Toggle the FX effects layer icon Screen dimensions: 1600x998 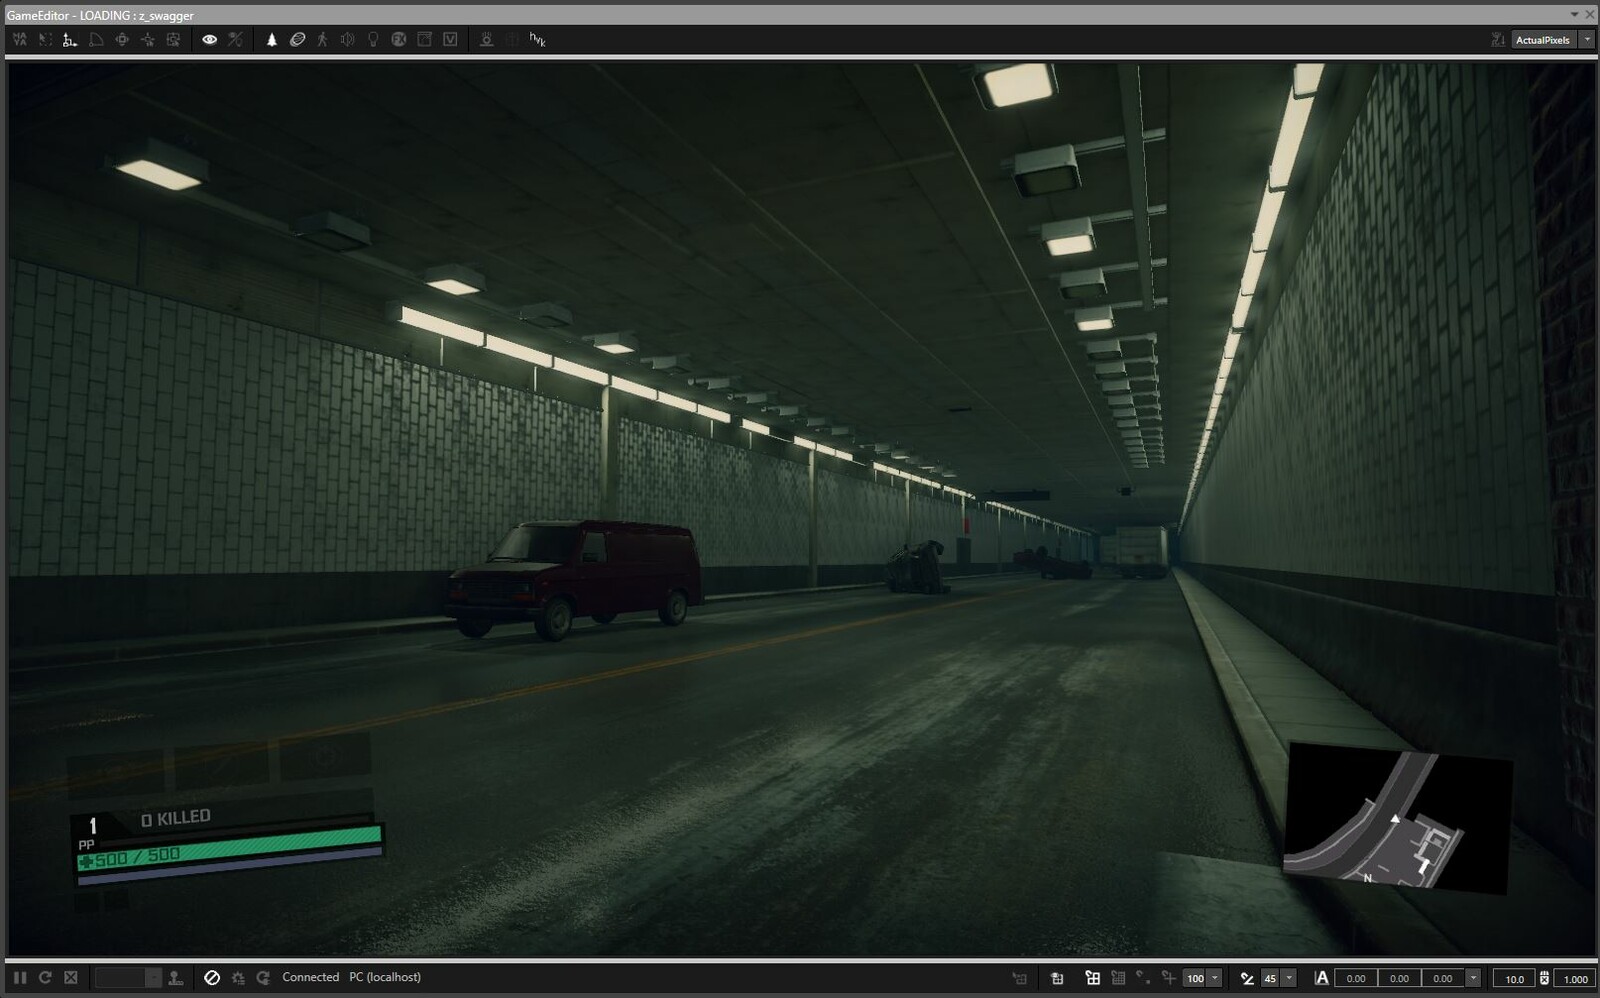(399, 40)
